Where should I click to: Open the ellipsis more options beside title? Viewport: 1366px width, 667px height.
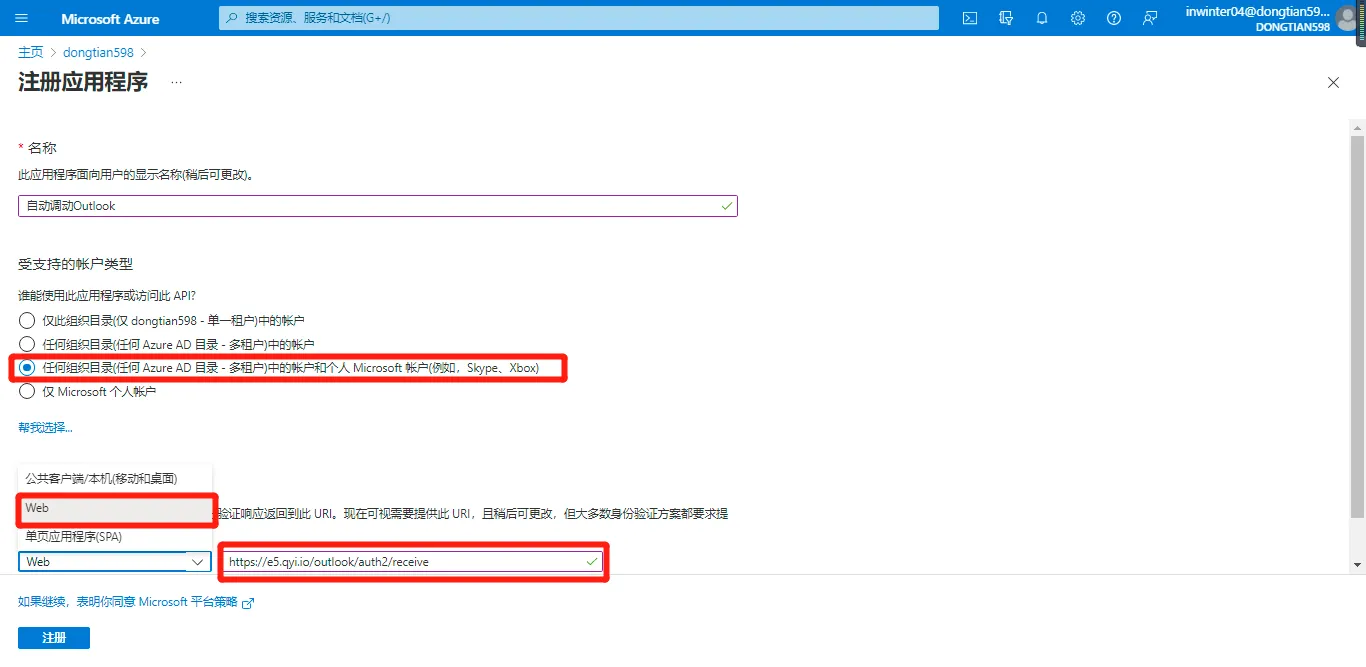(x=176, y=83)
